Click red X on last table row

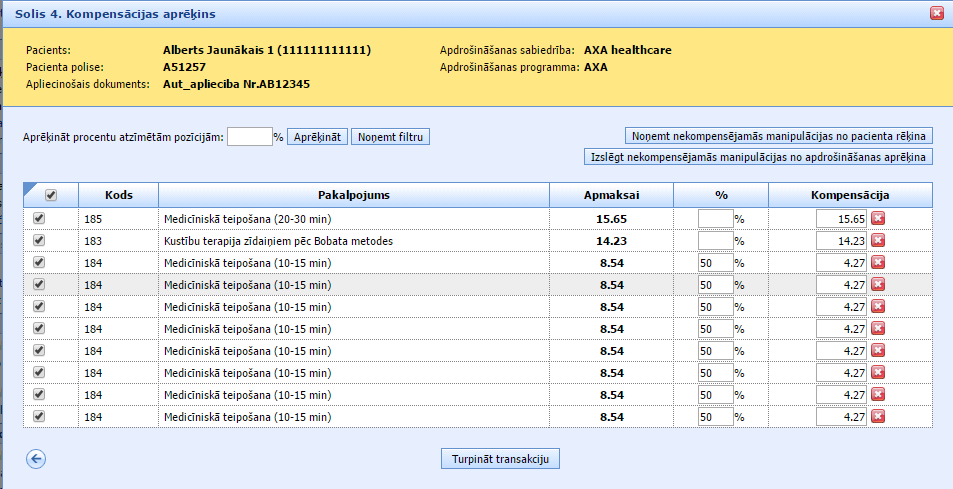click(x=878, y=416)
